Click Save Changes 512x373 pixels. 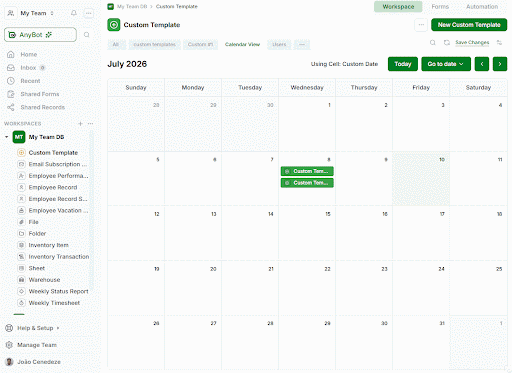(472, 43)
